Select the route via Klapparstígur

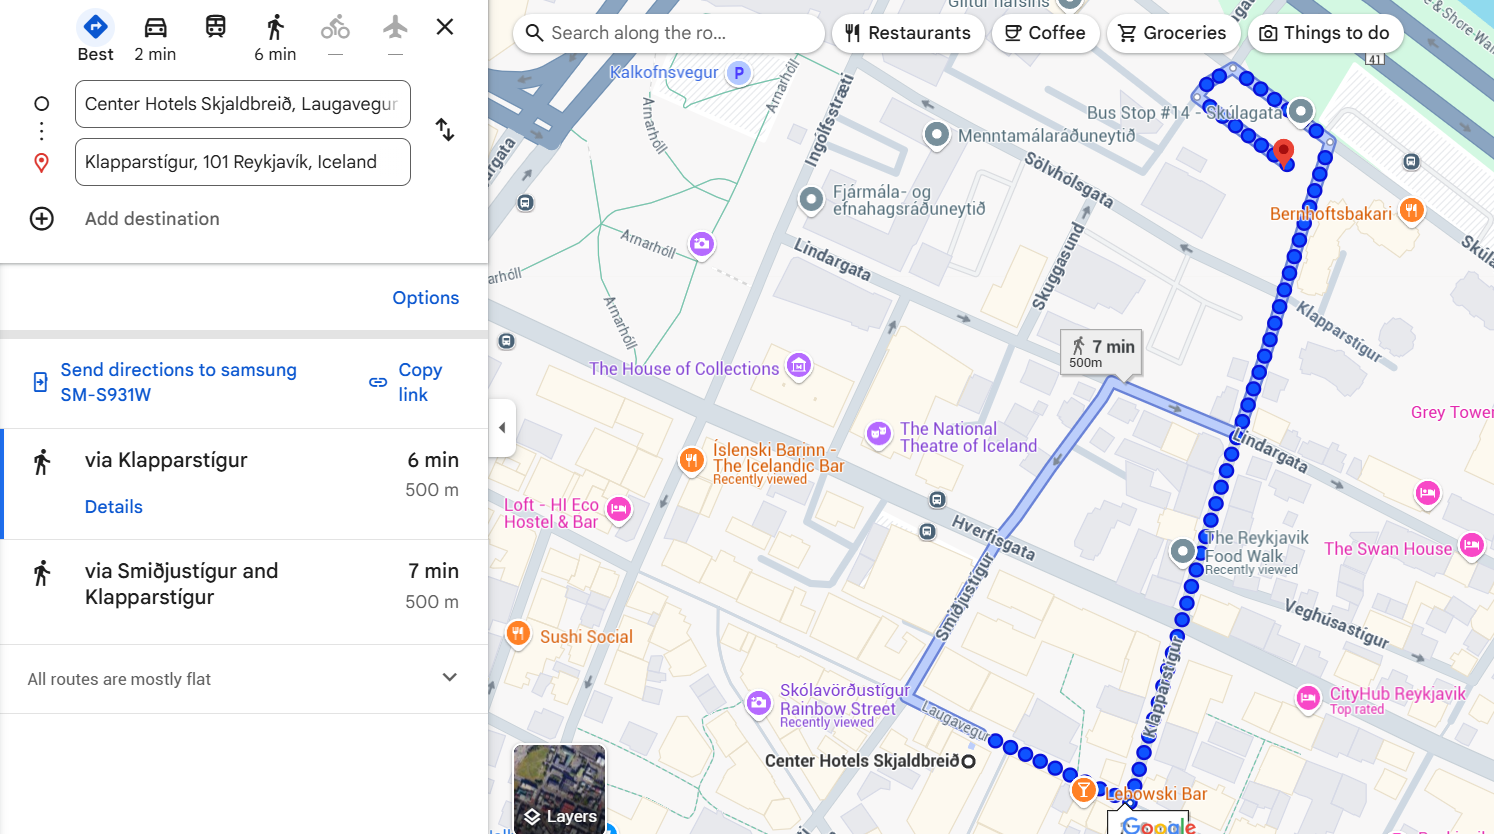[244, 484]
